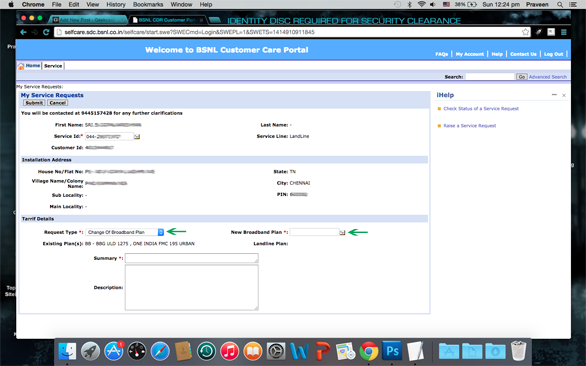
Task: Open Spotlight search in menu bar
Action: pyautogui.click(x=560, y=4)
